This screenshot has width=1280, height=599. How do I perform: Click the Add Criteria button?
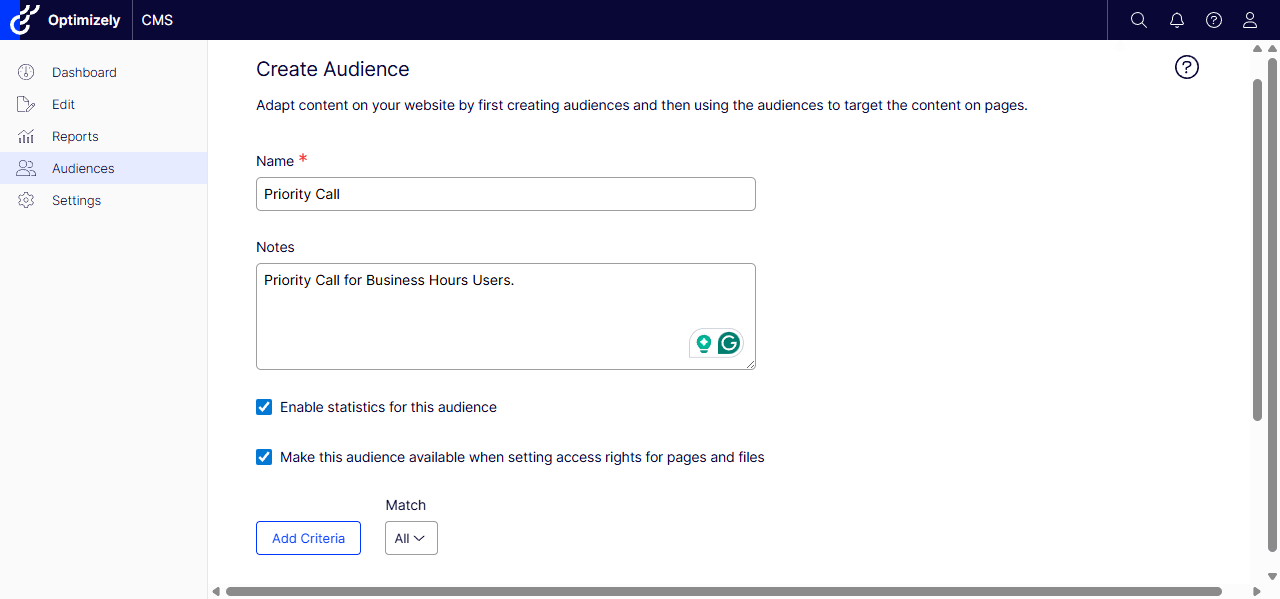pos(308,538)
